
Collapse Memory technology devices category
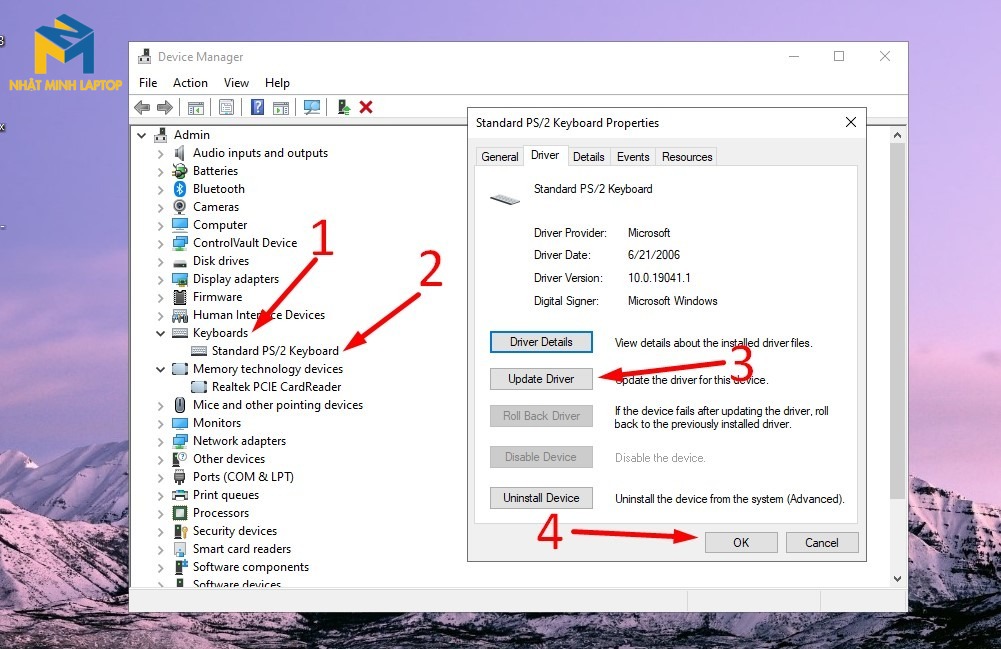coord(160,369)
